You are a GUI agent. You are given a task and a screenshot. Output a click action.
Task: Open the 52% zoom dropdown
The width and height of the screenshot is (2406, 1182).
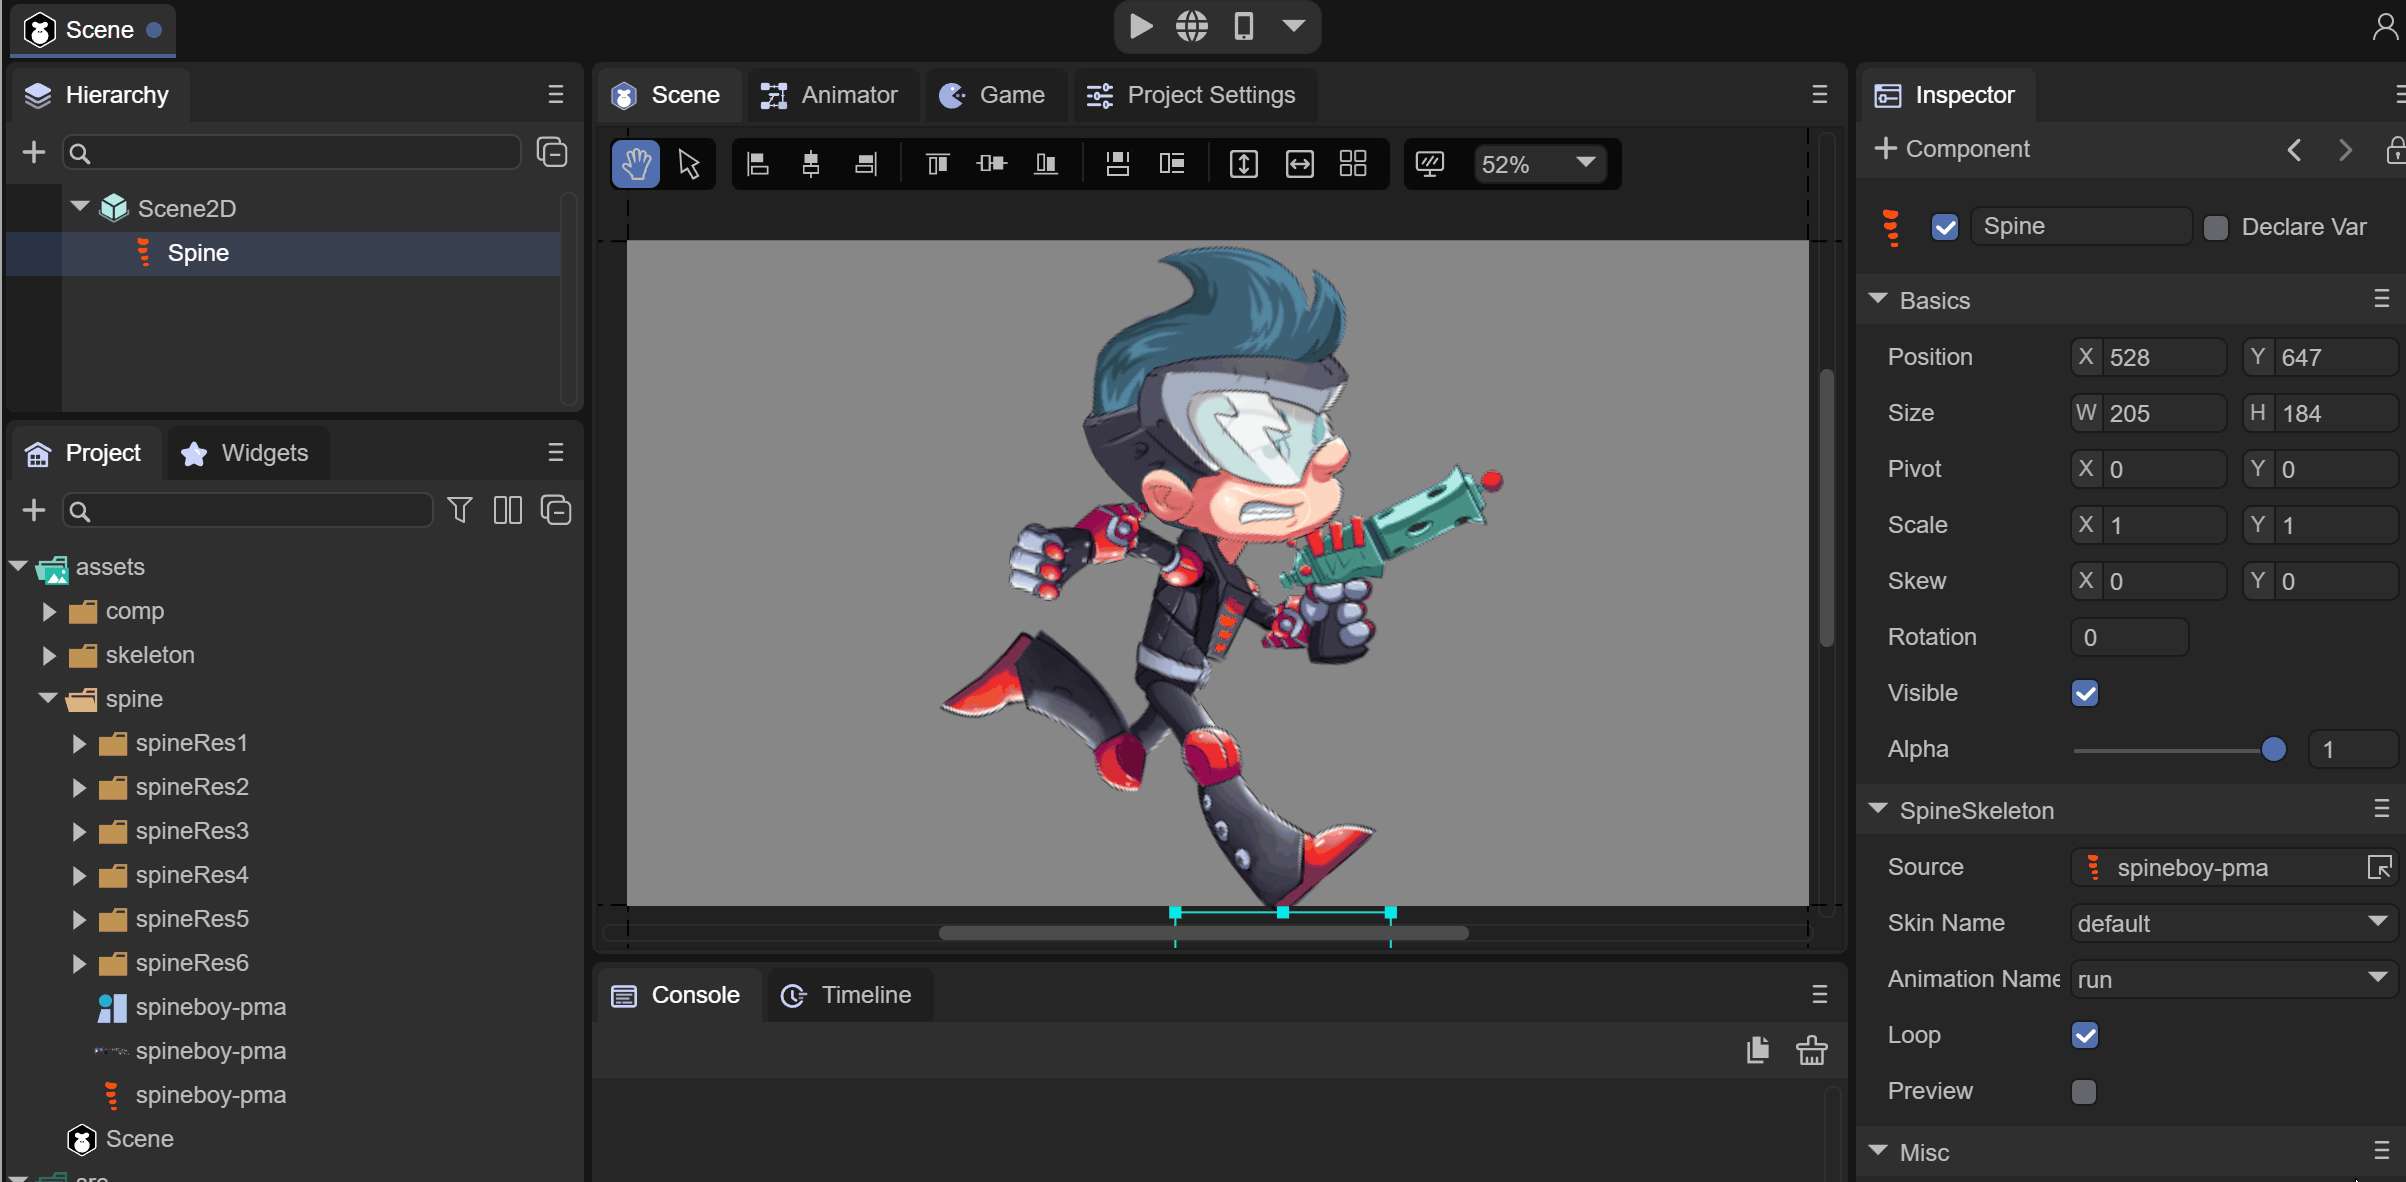tap(1539, 164)
